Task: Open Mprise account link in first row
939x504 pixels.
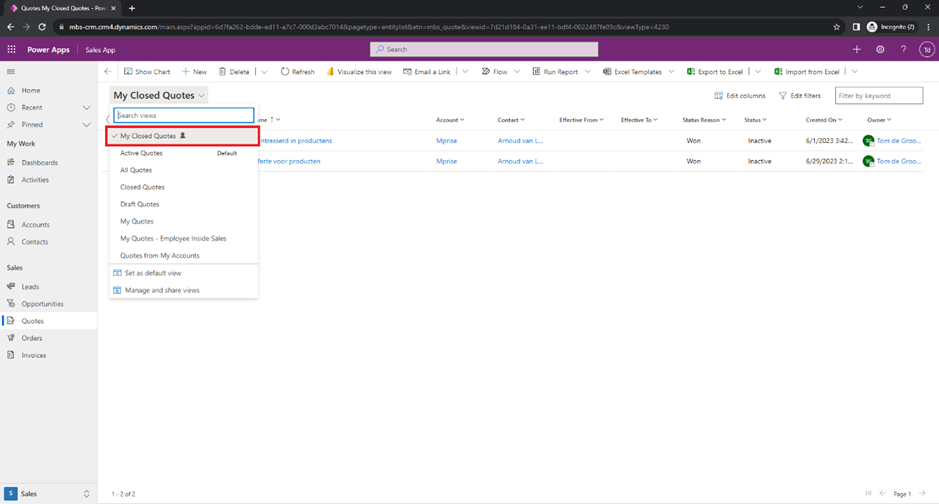Action: (x=446, y=141)
